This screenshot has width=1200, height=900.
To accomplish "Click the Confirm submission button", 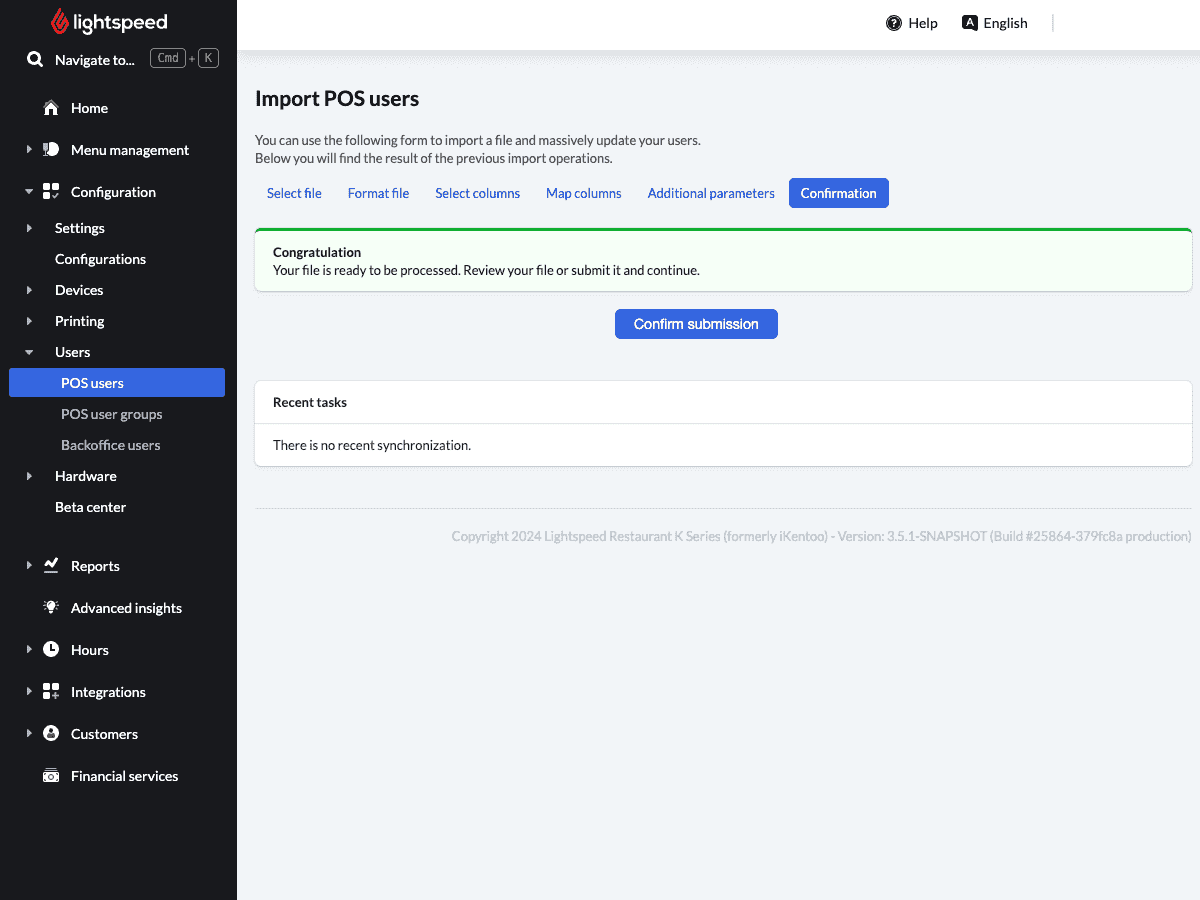I will pos(696,324).
